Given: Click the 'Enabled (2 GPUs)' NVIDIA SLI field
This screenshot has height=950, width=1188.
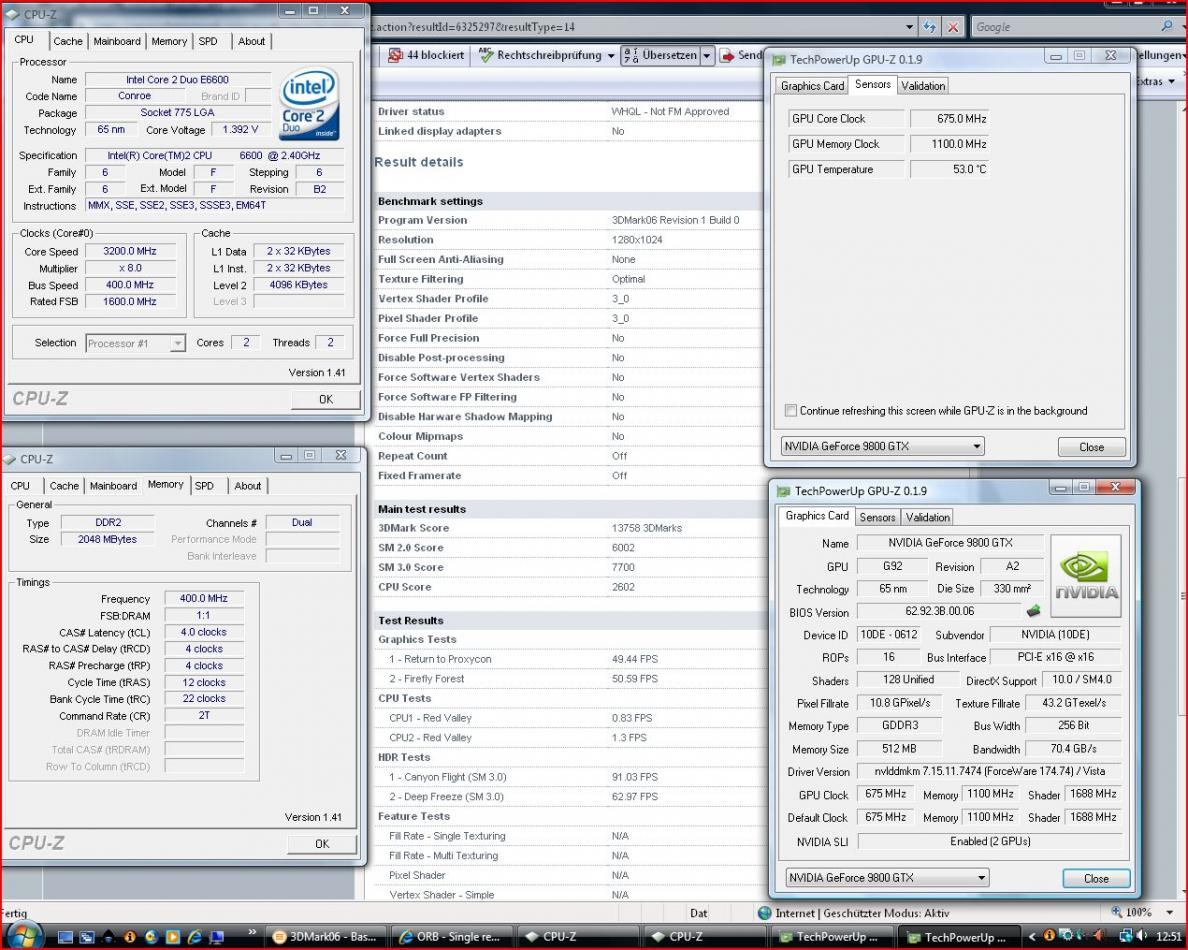Looking at the screenshot, I should [989, 842].
